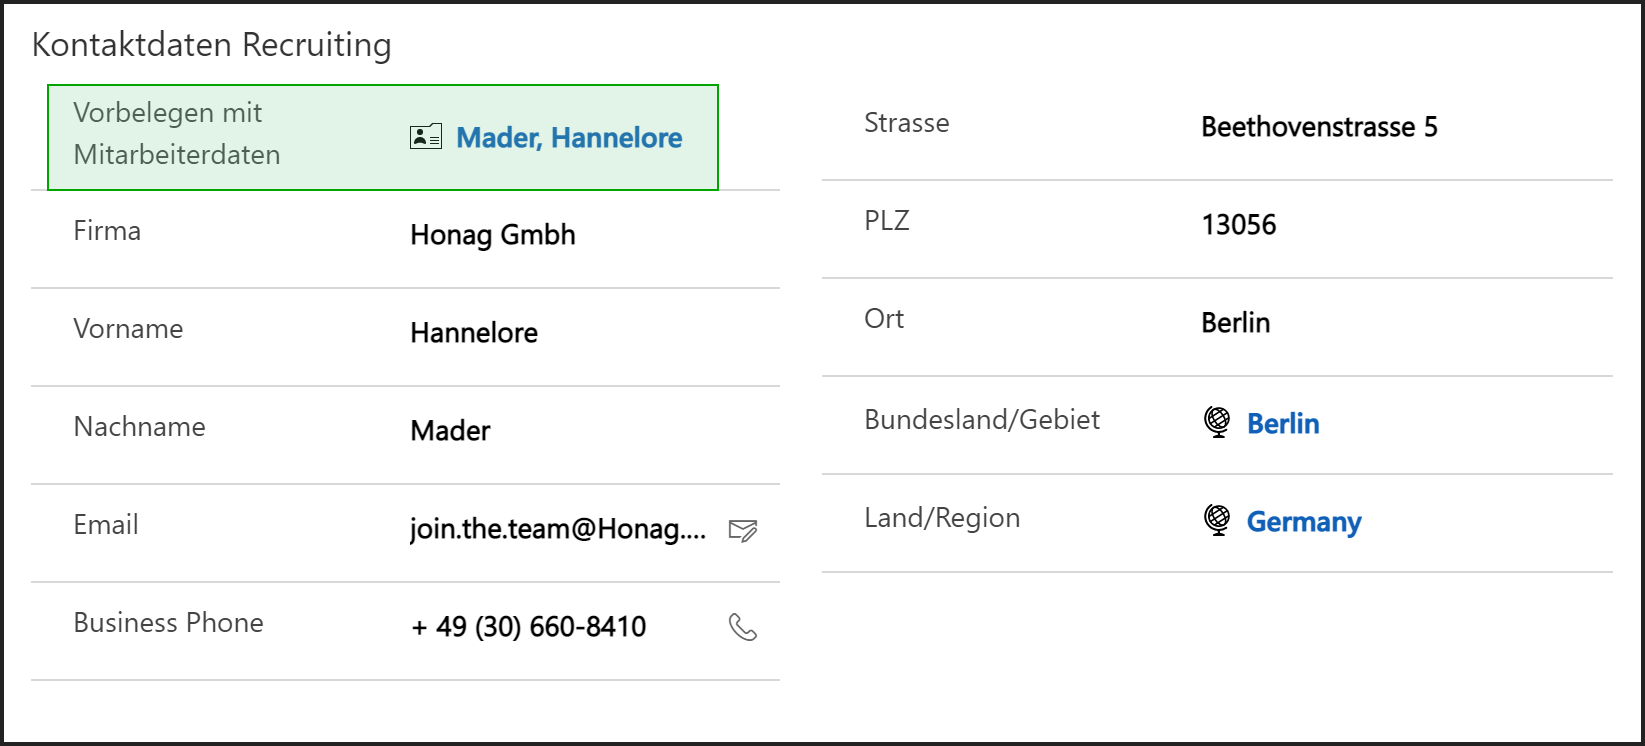This screenshot has height=746, width=1645.
Task: Click the contact card icon beside Mader, Hannelore
Action: [426, 137]
